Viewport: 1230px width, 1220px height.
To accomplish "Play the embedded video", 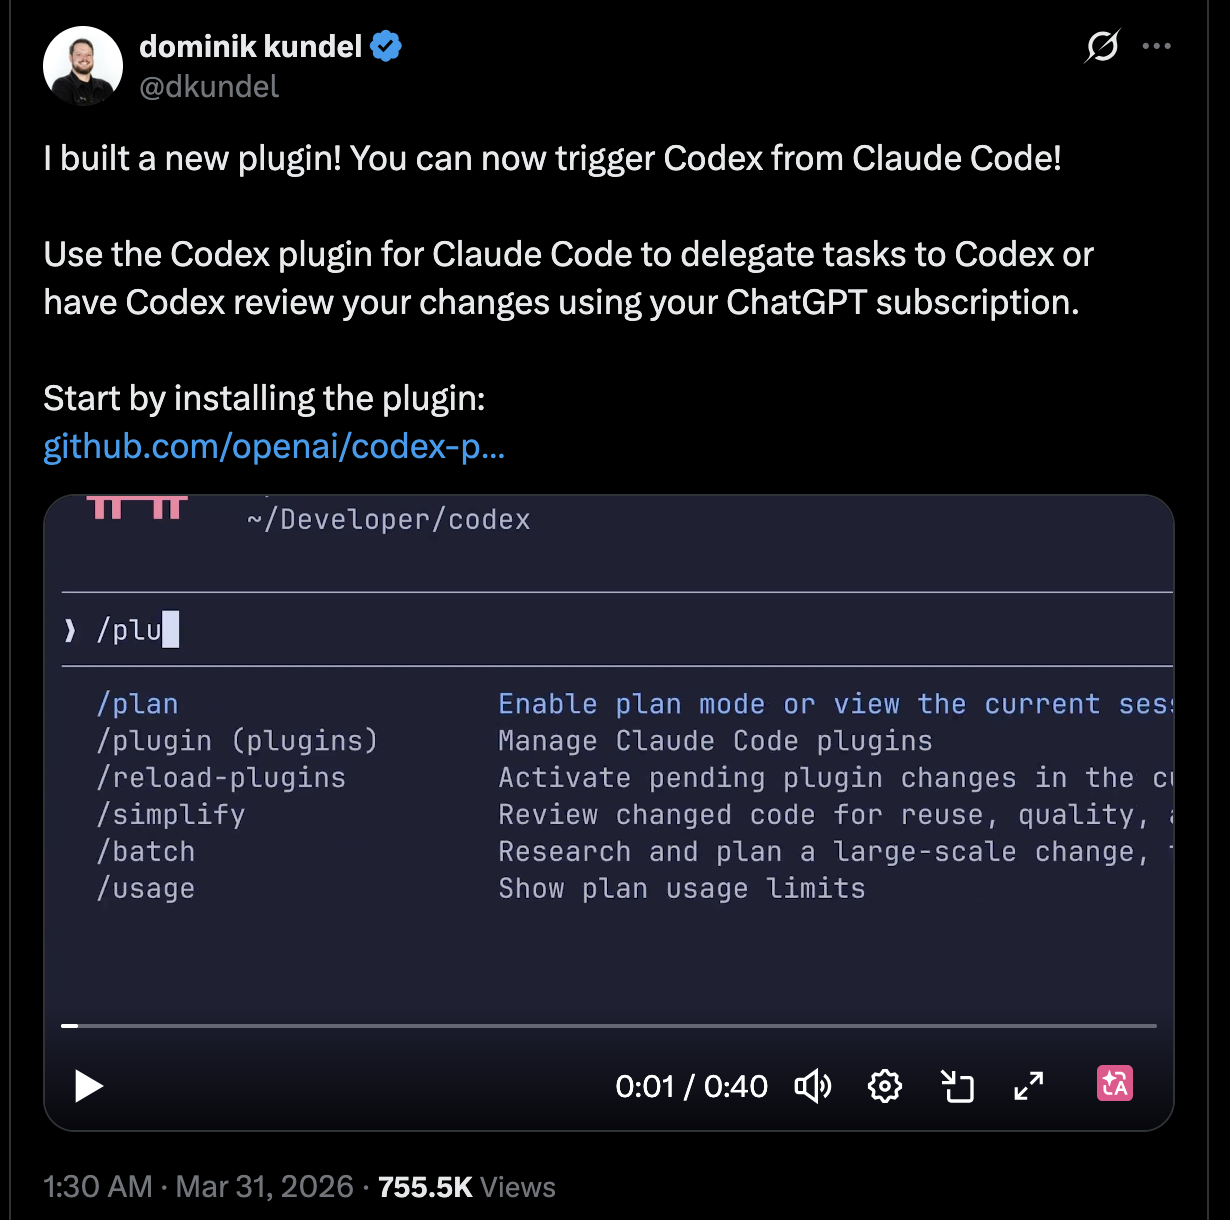I will (89, 1086).
